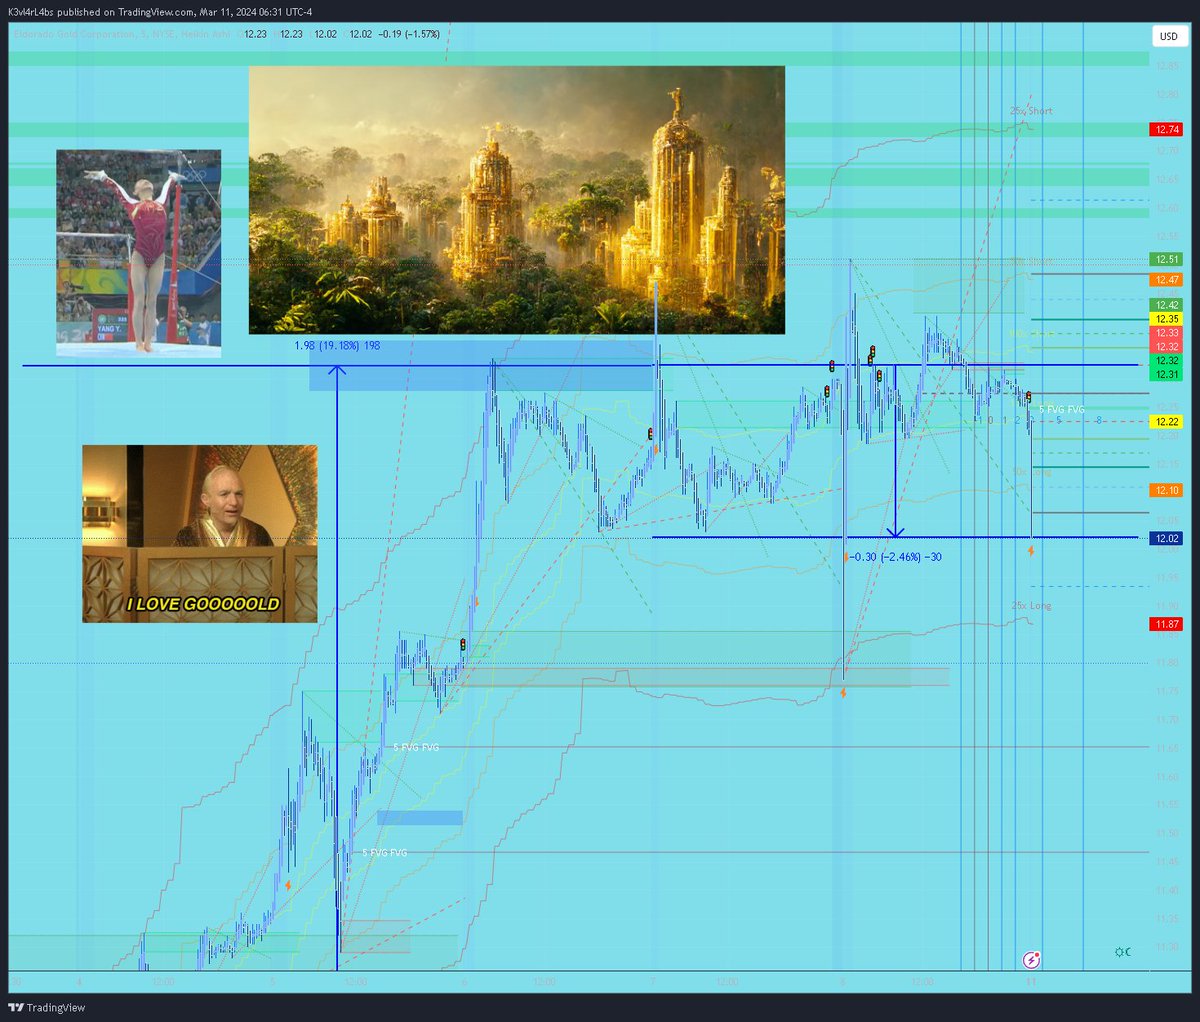Click the 12.74 red price level tag
This screenshot has width=1200, height=1022.
1166,128
